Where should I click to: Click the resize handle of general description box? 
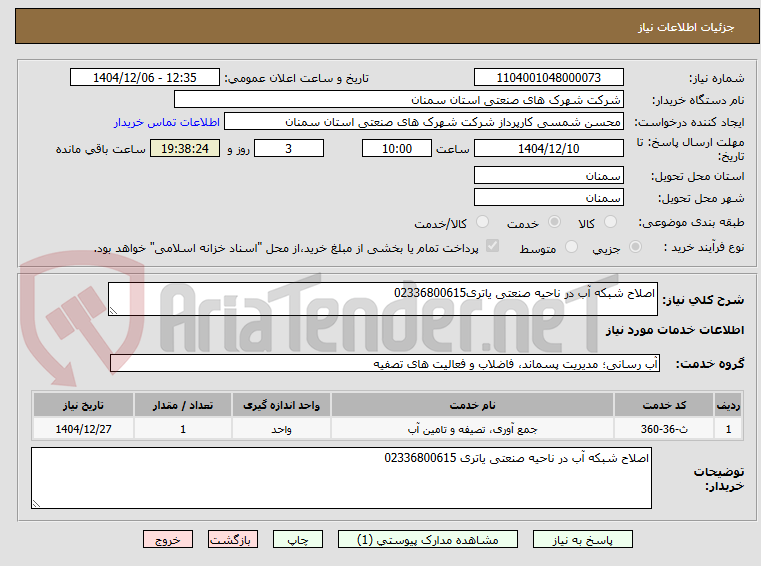click(113, 310)
